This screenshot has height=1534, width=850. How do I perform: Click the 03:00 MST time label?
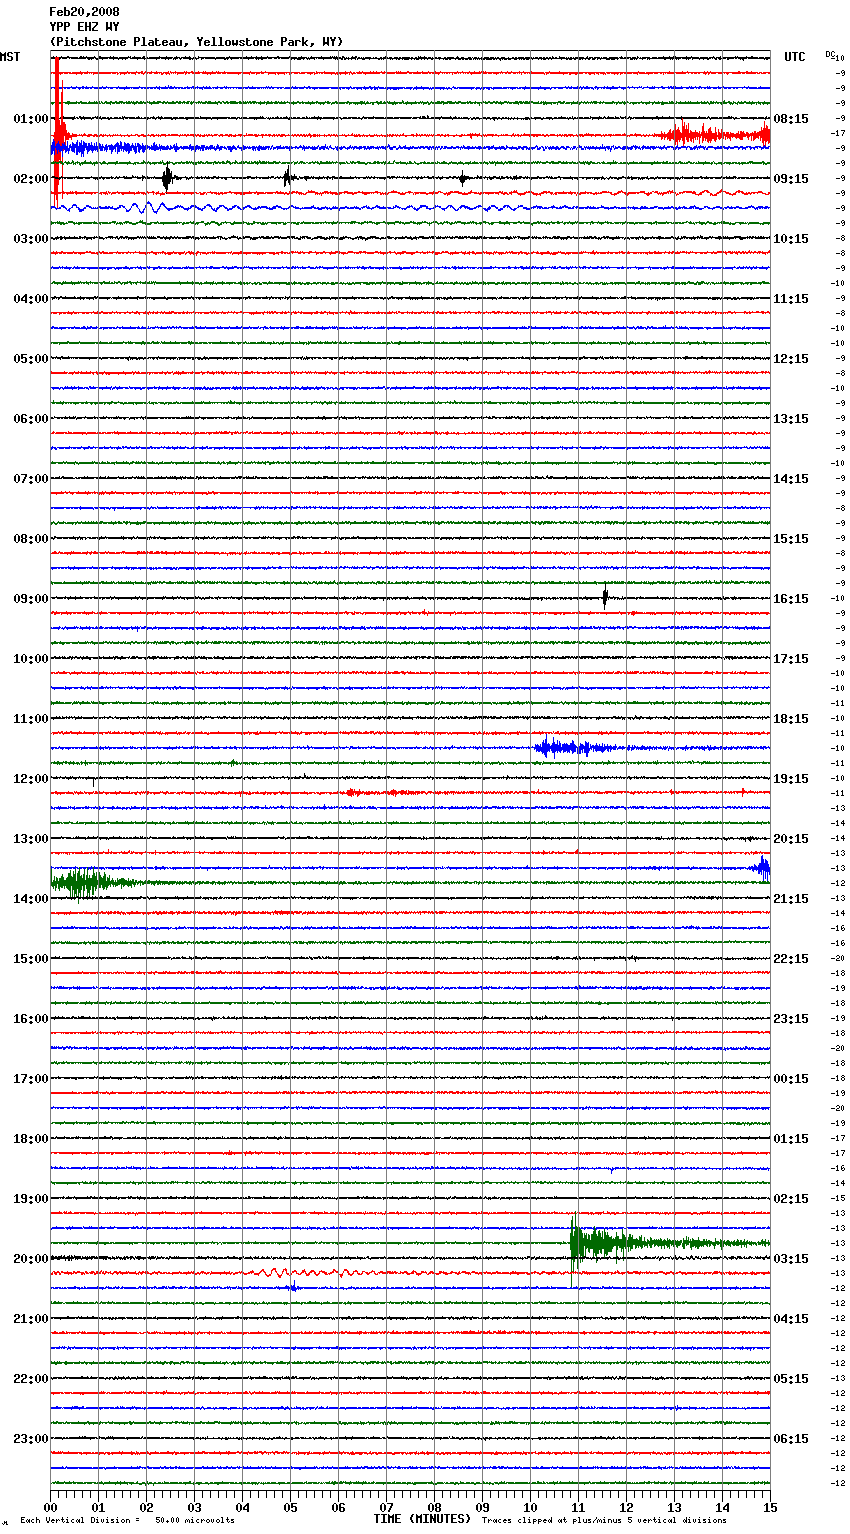coord(31,239)
